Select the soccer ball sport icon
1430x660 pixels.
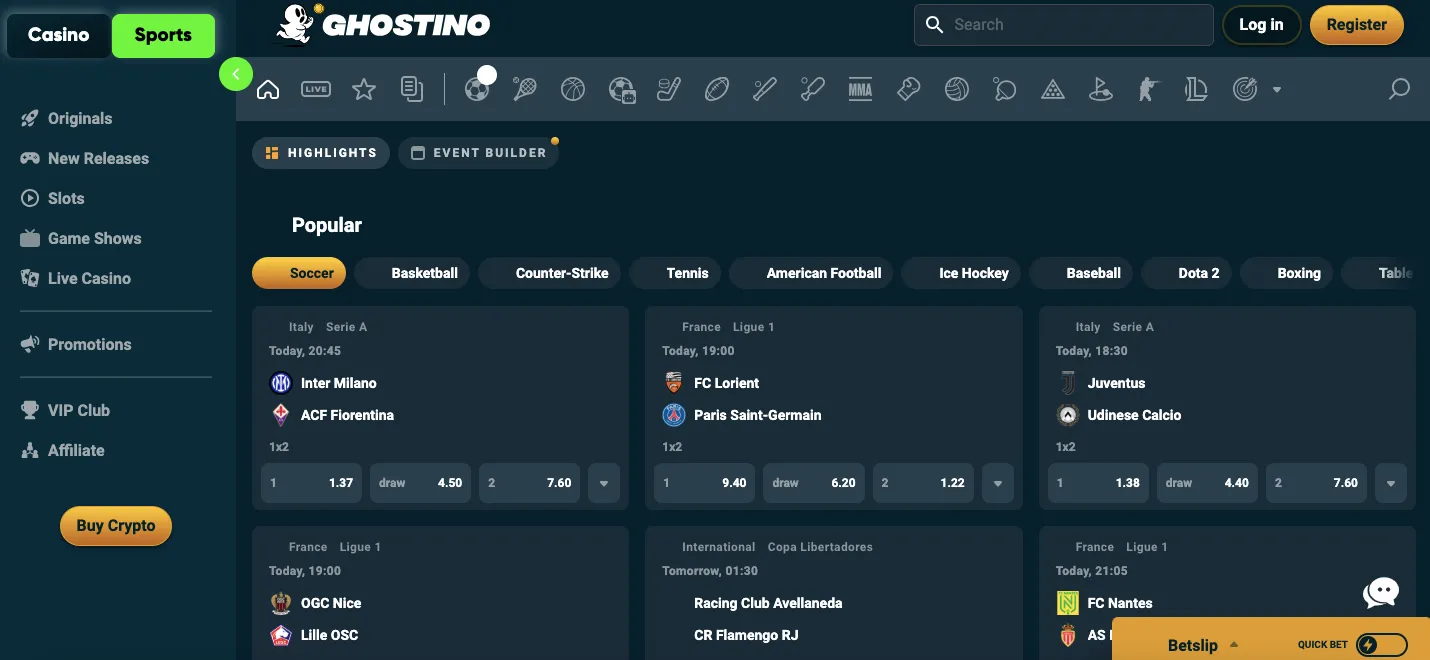pyautogui.click(x=477, y=90)
